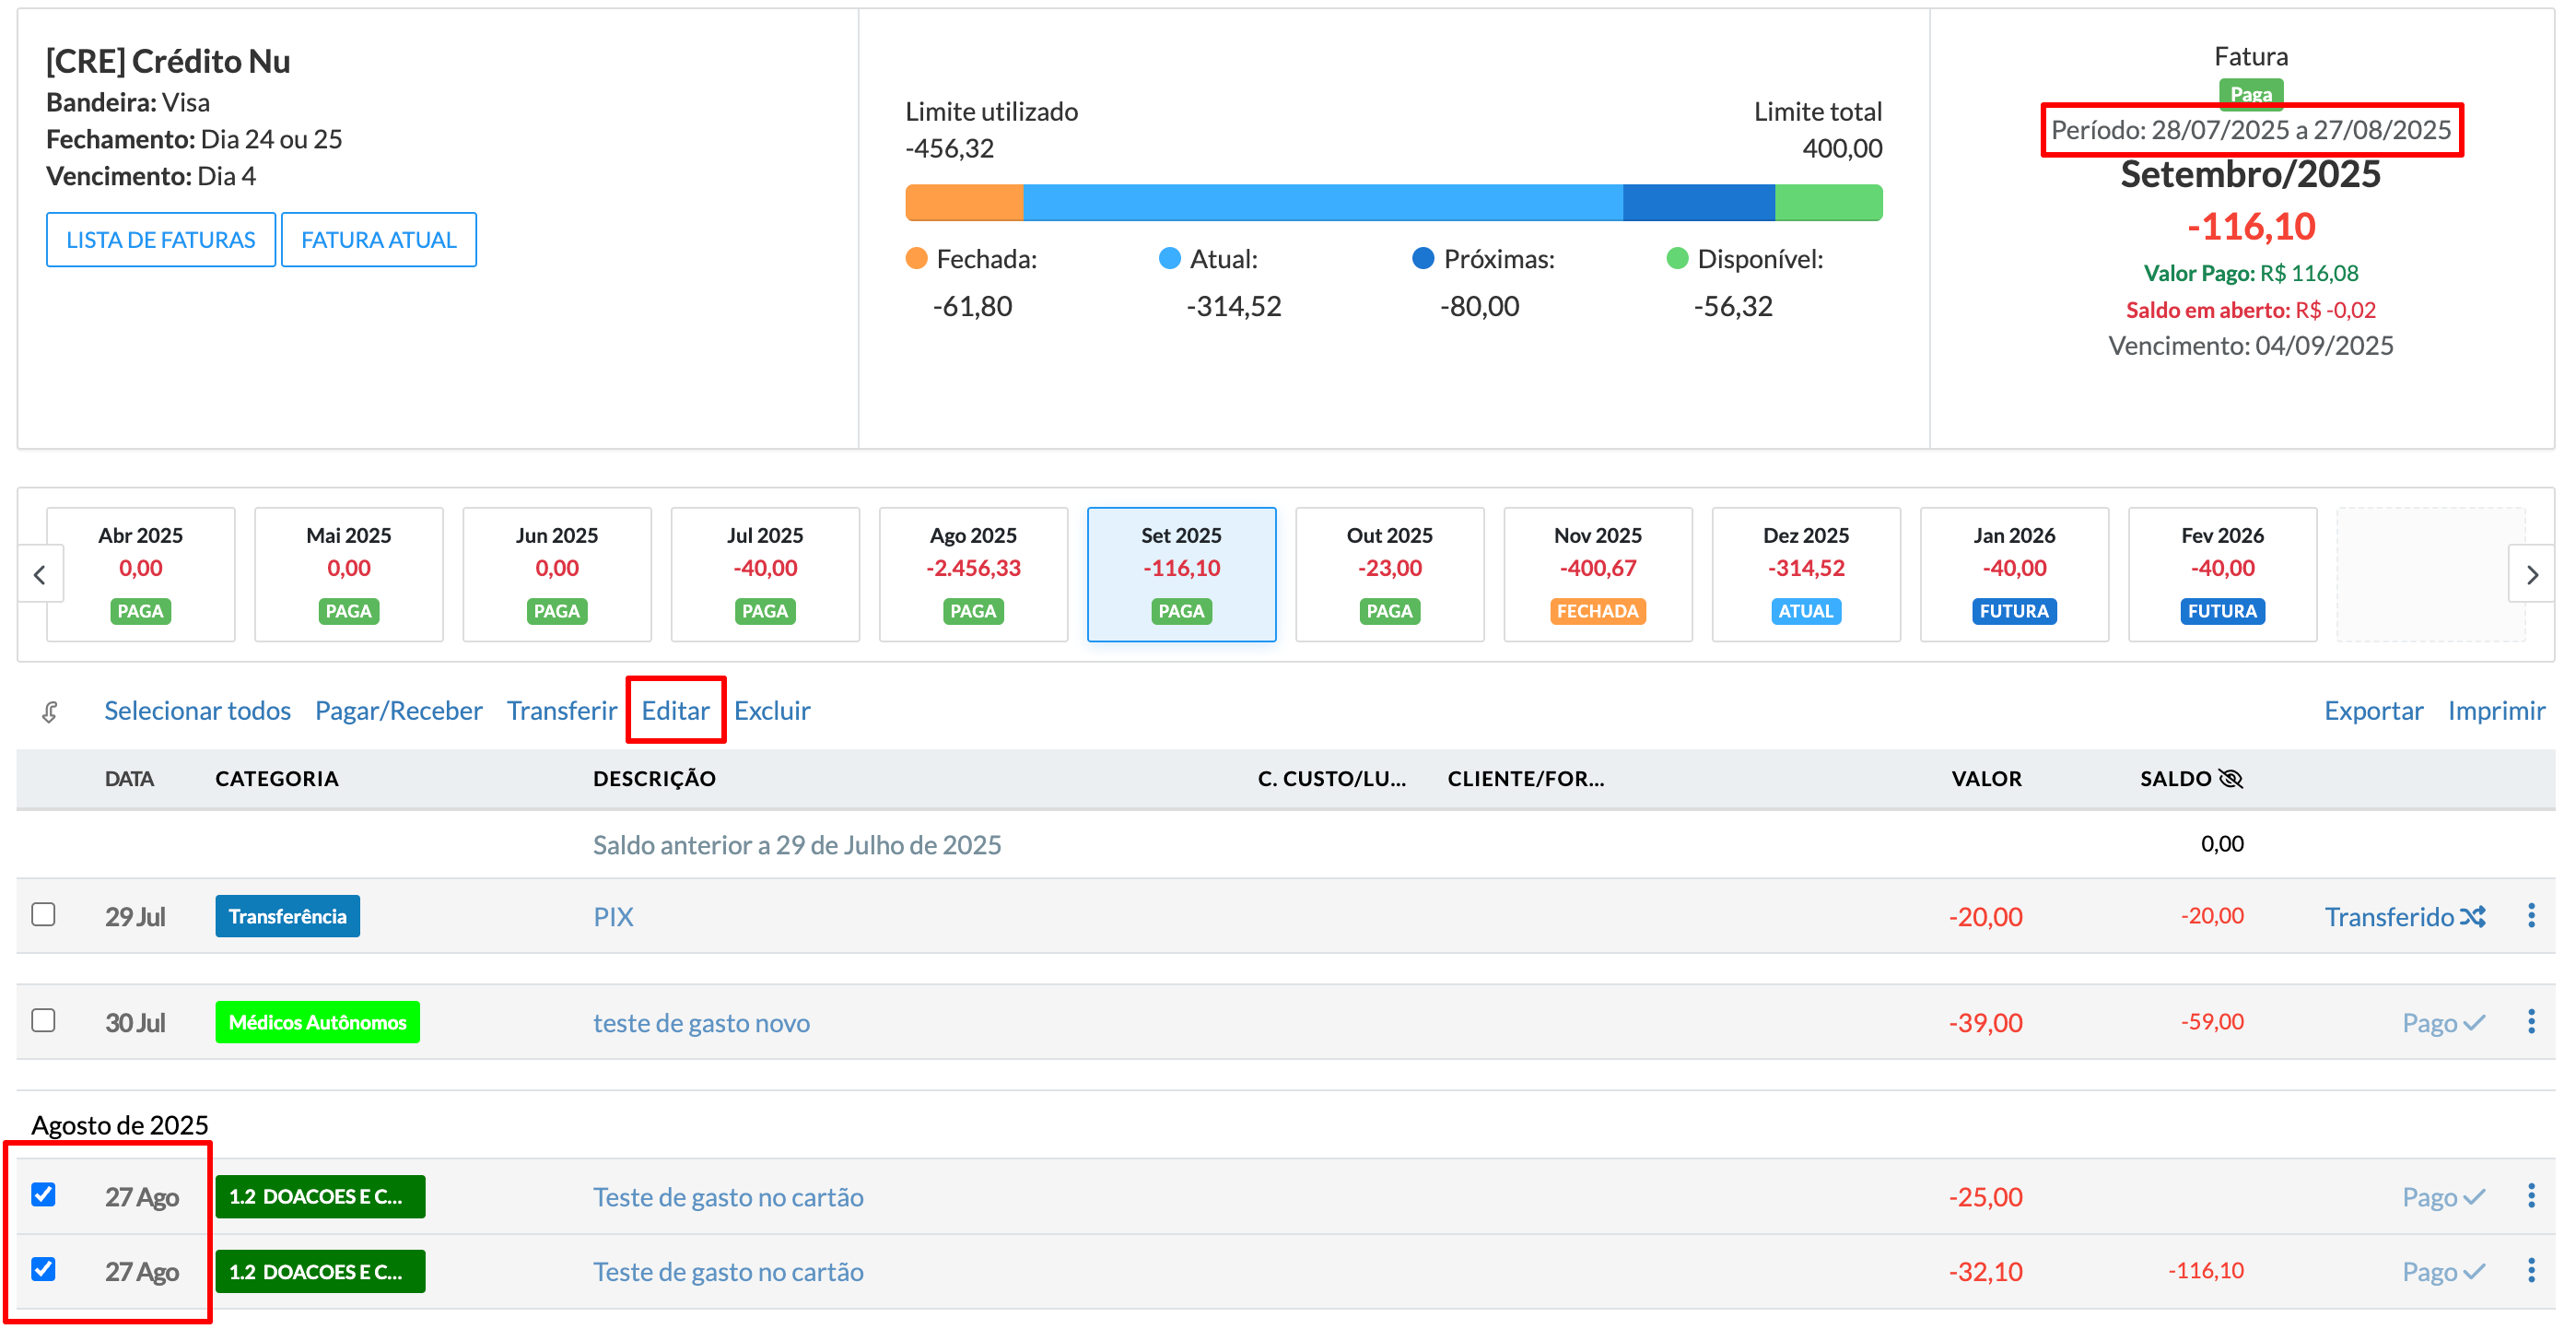Uncheck the first 27 Ago checkbox
The height and width of the screenshot is (1329, 2576).
43,1194
